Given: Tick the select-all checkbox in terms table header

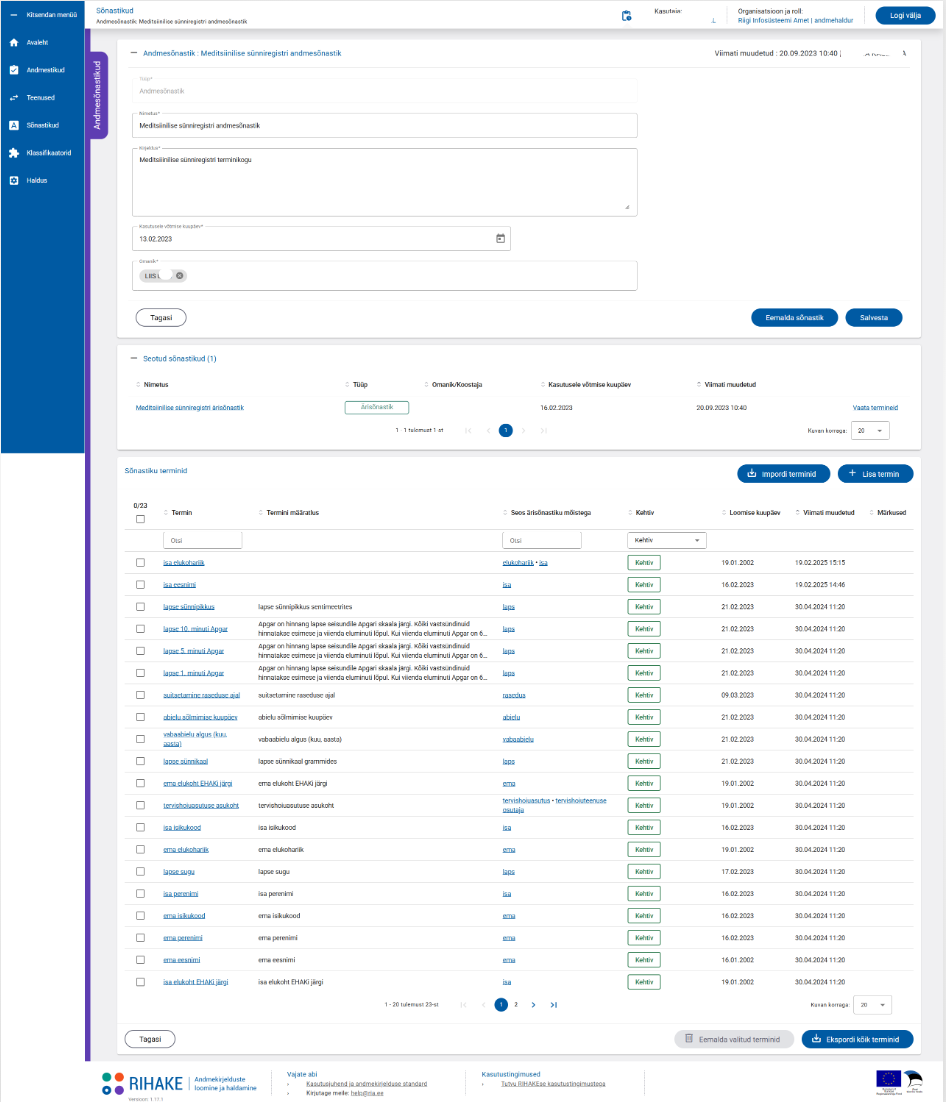Looking at the screenshot, I should [140, 519].
